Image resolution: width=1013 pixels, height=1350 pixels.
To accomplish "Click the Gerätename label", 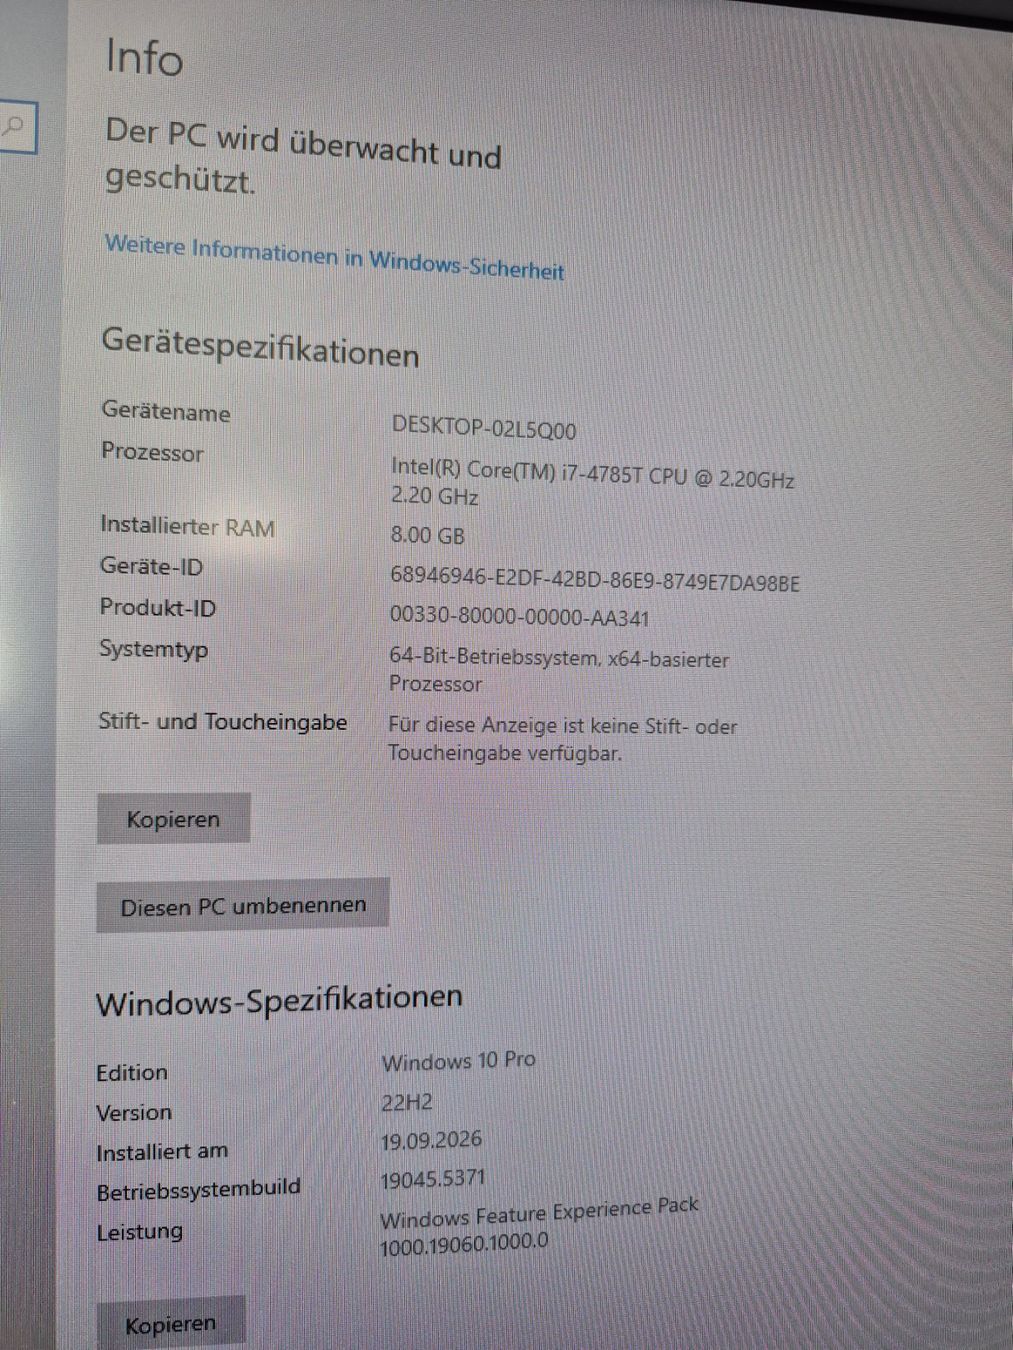I will click(x=165, y=412).
